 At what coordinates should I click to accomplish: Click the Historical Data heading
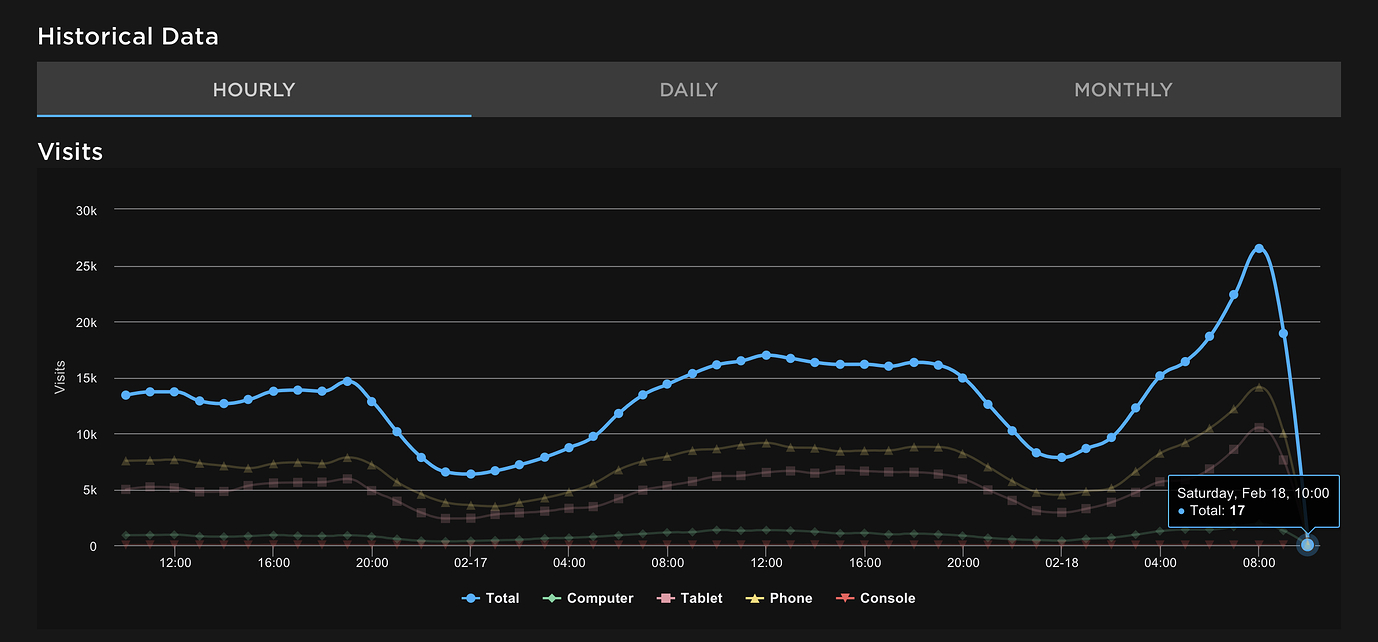click(x=127, y=36)
